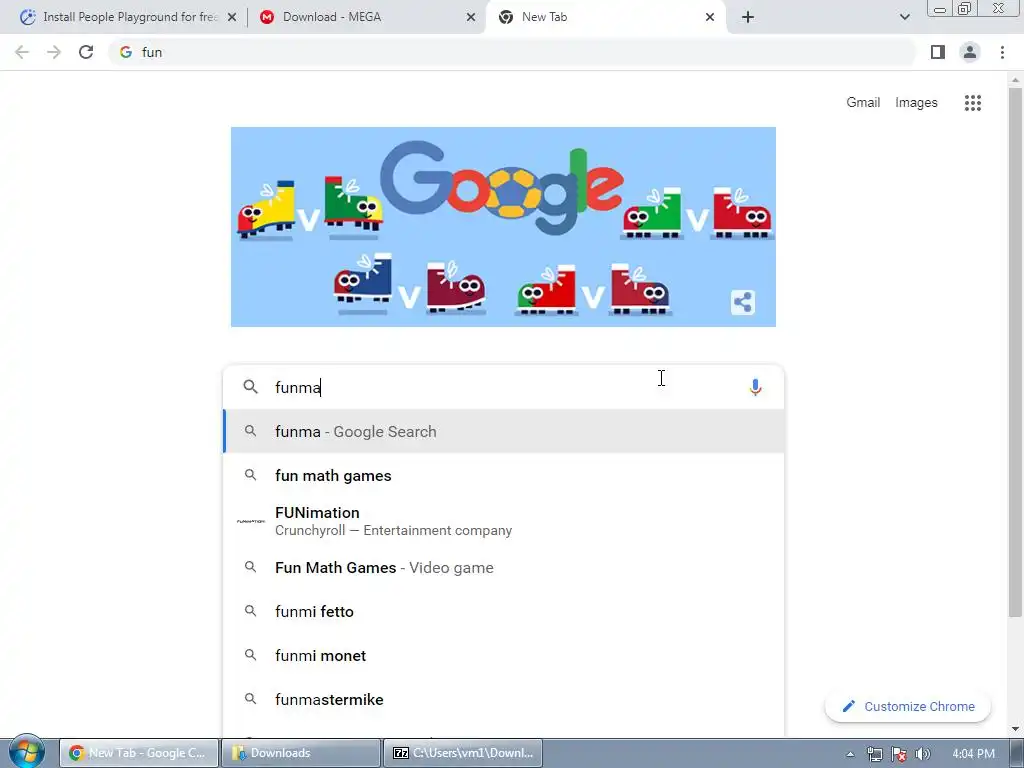Show hidden system tray icons
Image resolution: width=1024 pixels, height=768 pixels.
850,754
